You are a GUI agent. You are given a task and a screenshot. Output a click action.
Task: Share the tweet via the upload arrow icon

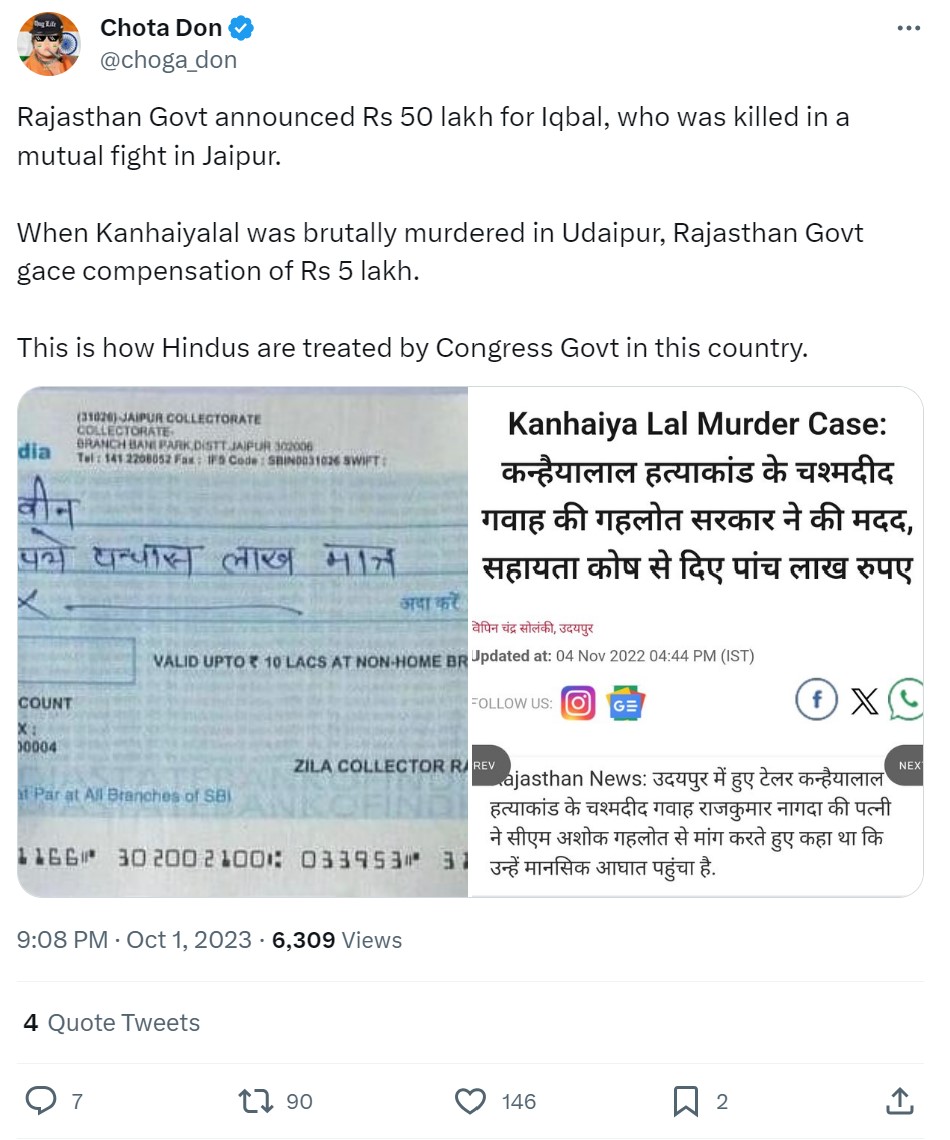point(899,1101)
